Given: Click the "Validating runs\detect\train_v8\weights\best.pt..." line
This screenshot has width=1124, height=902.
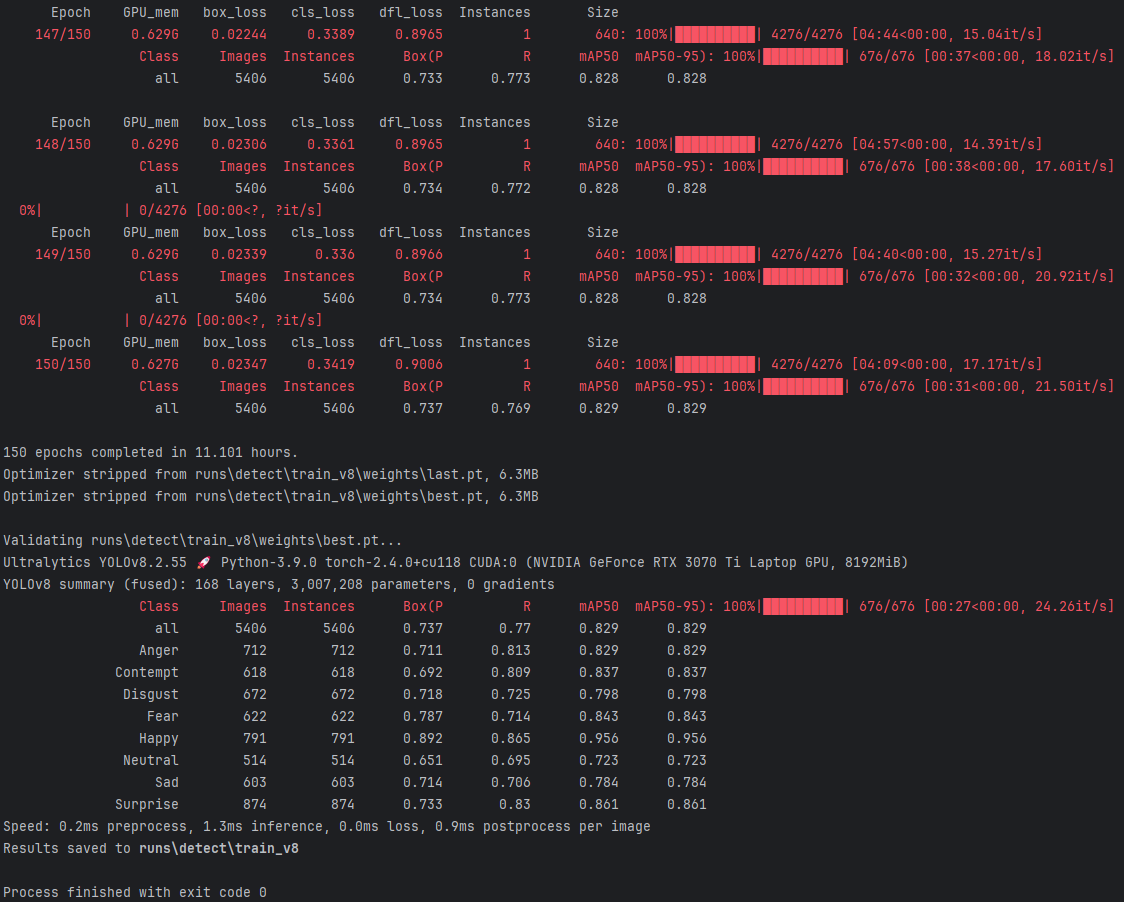Looking at the screenshot, I should coord(203,541).
